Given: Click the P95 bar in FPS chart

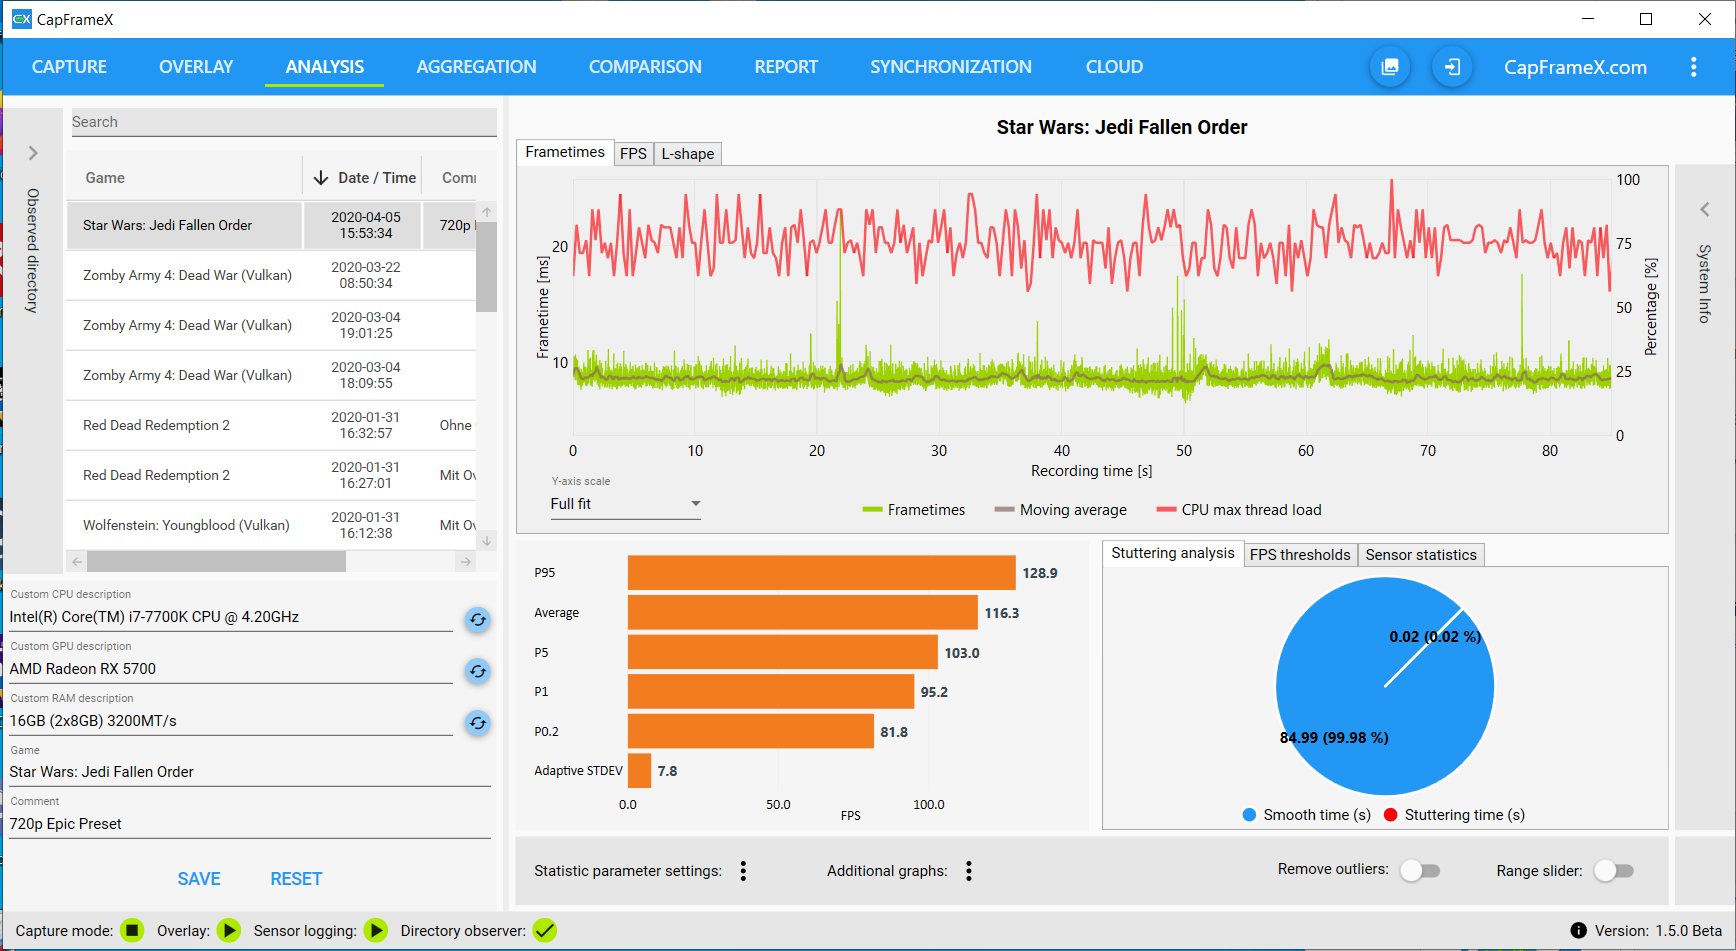Looking at the screenshot, I should (x=821, y=573).
